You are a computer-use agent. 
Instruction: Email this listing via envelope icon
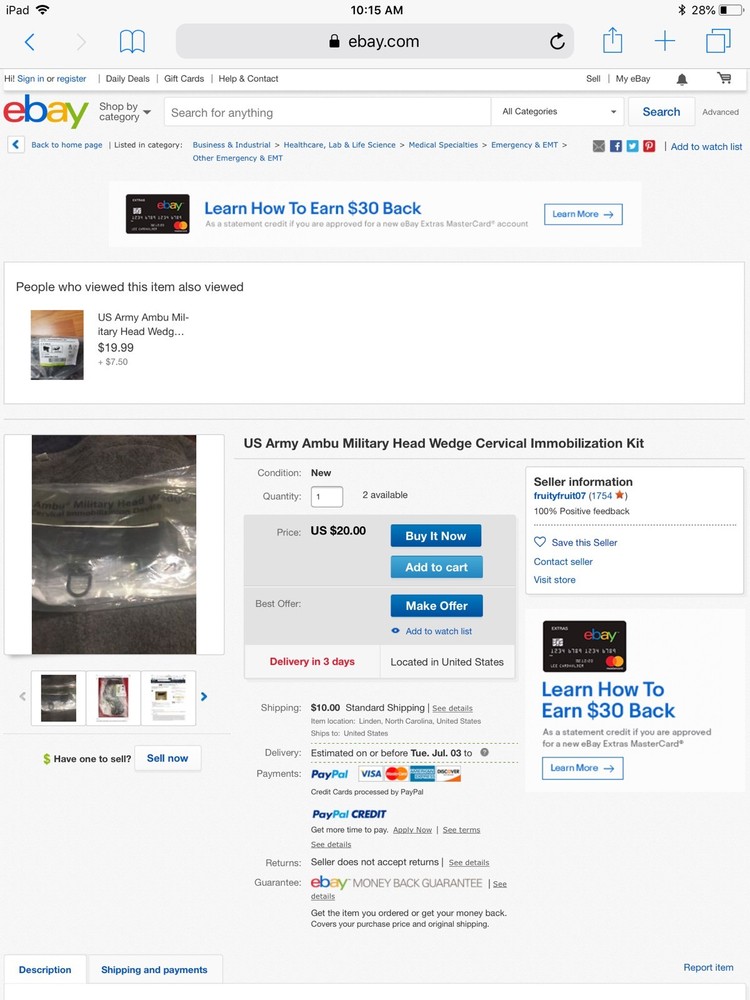(x=598, y=146)
